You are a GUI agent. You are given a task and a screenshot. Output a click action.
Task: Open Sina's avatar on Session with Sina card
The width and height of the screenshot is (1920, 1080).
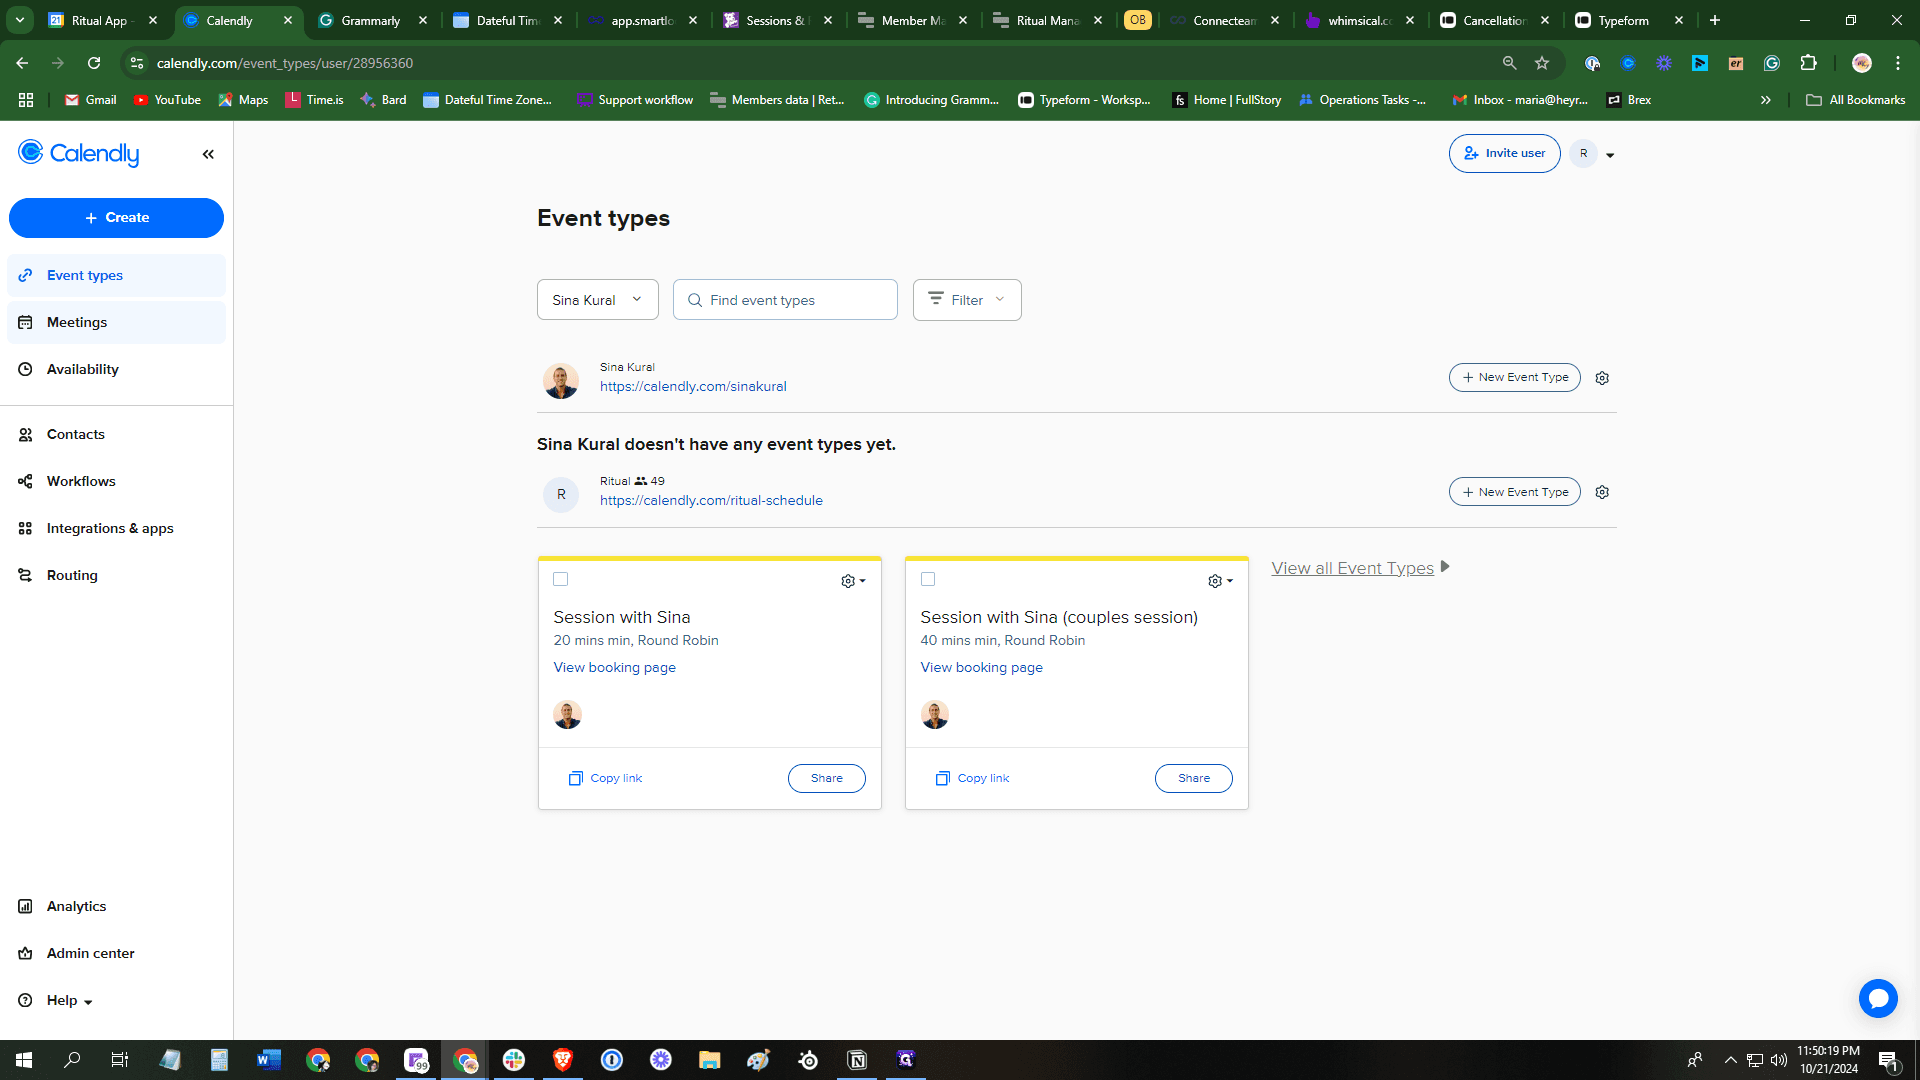[x=567, y=714]
